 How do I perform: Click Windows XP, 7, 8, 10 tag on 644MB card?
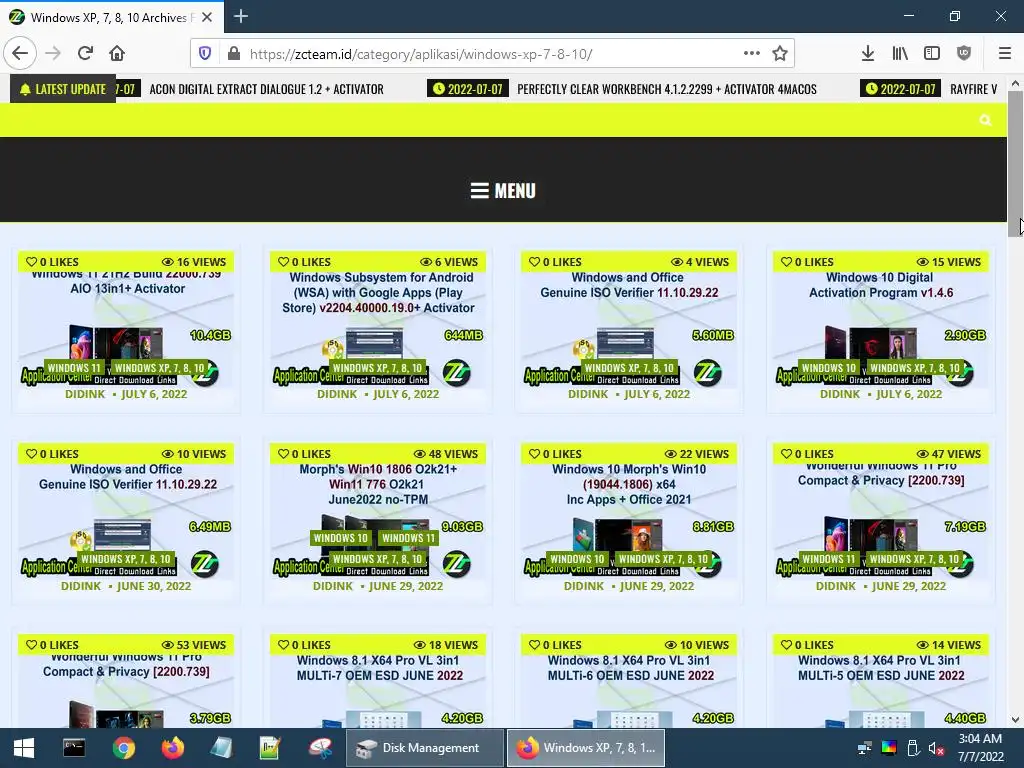pos(377,368)
